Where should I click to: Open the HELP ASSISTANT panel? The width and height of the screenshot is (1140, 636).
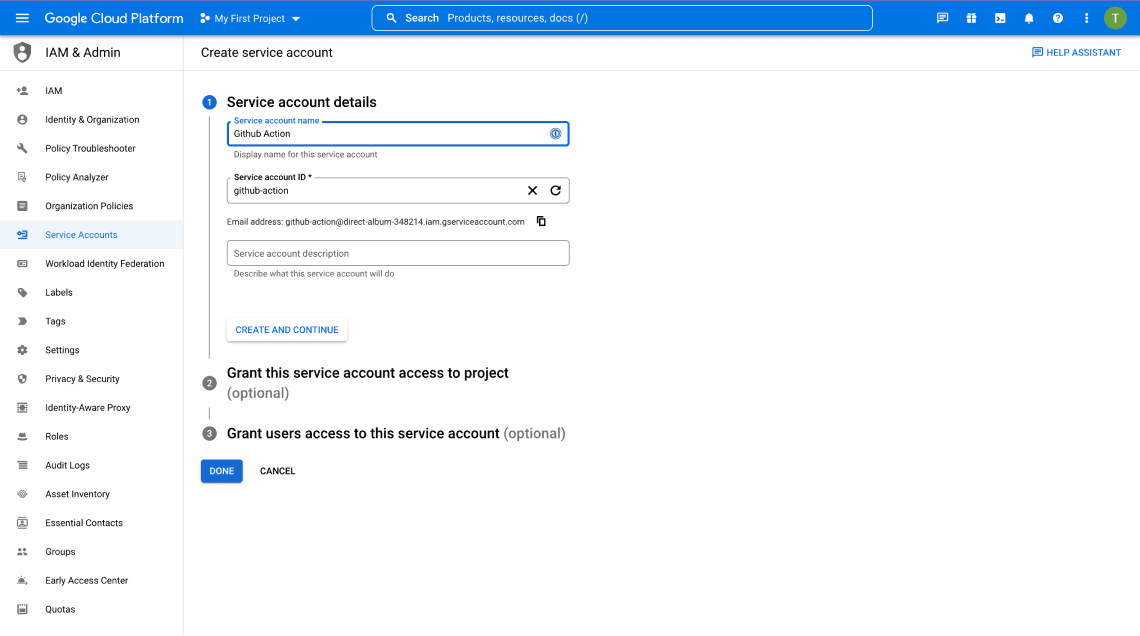pos(1076,52)
